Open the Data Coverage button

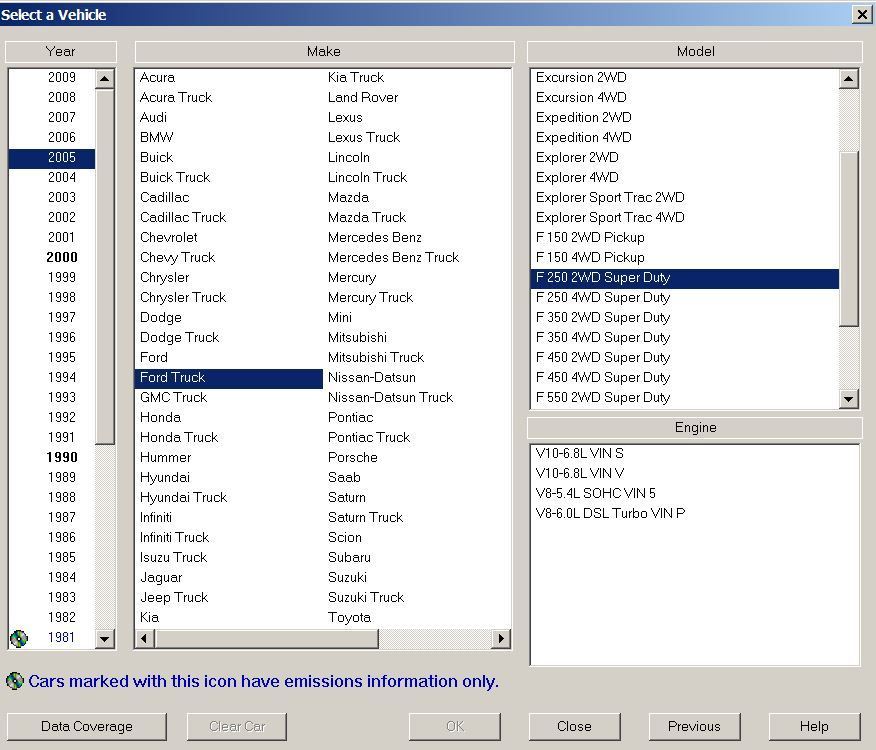click(x=86, y=726)
